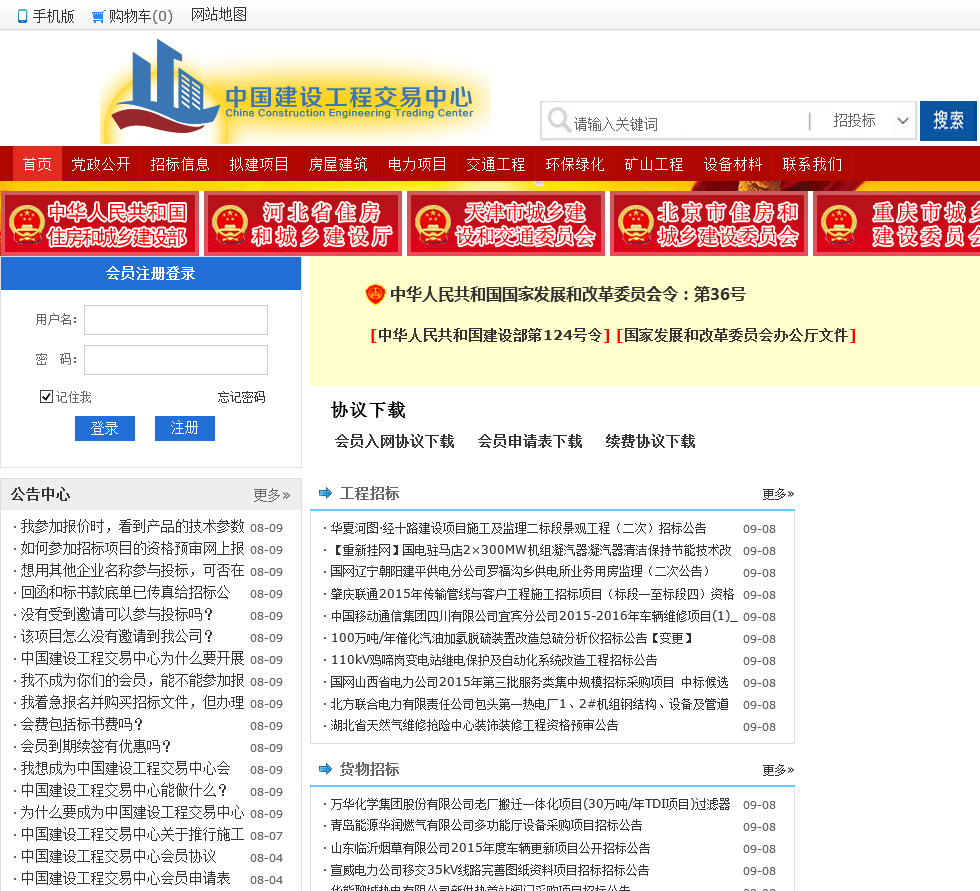This screenshot has width=980, height=891.
Task: Click the blue 搜索 button
Action: [948, 121]
